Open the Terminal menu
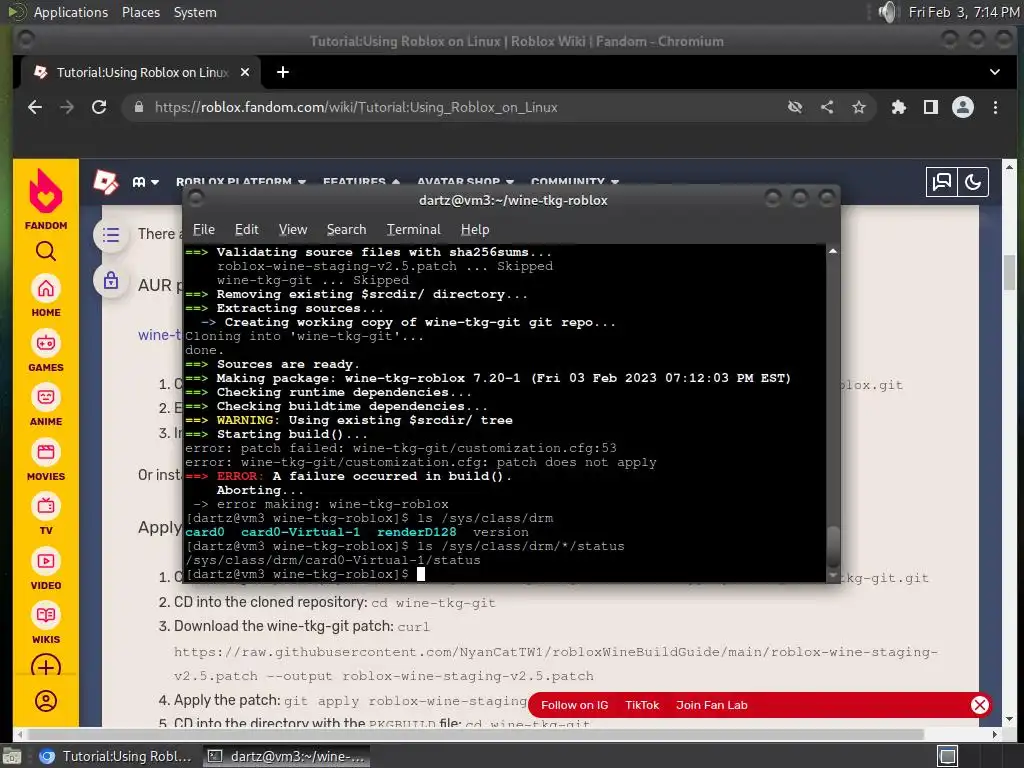The width and height of the screenshot is (1024, 768). (413, 229)
